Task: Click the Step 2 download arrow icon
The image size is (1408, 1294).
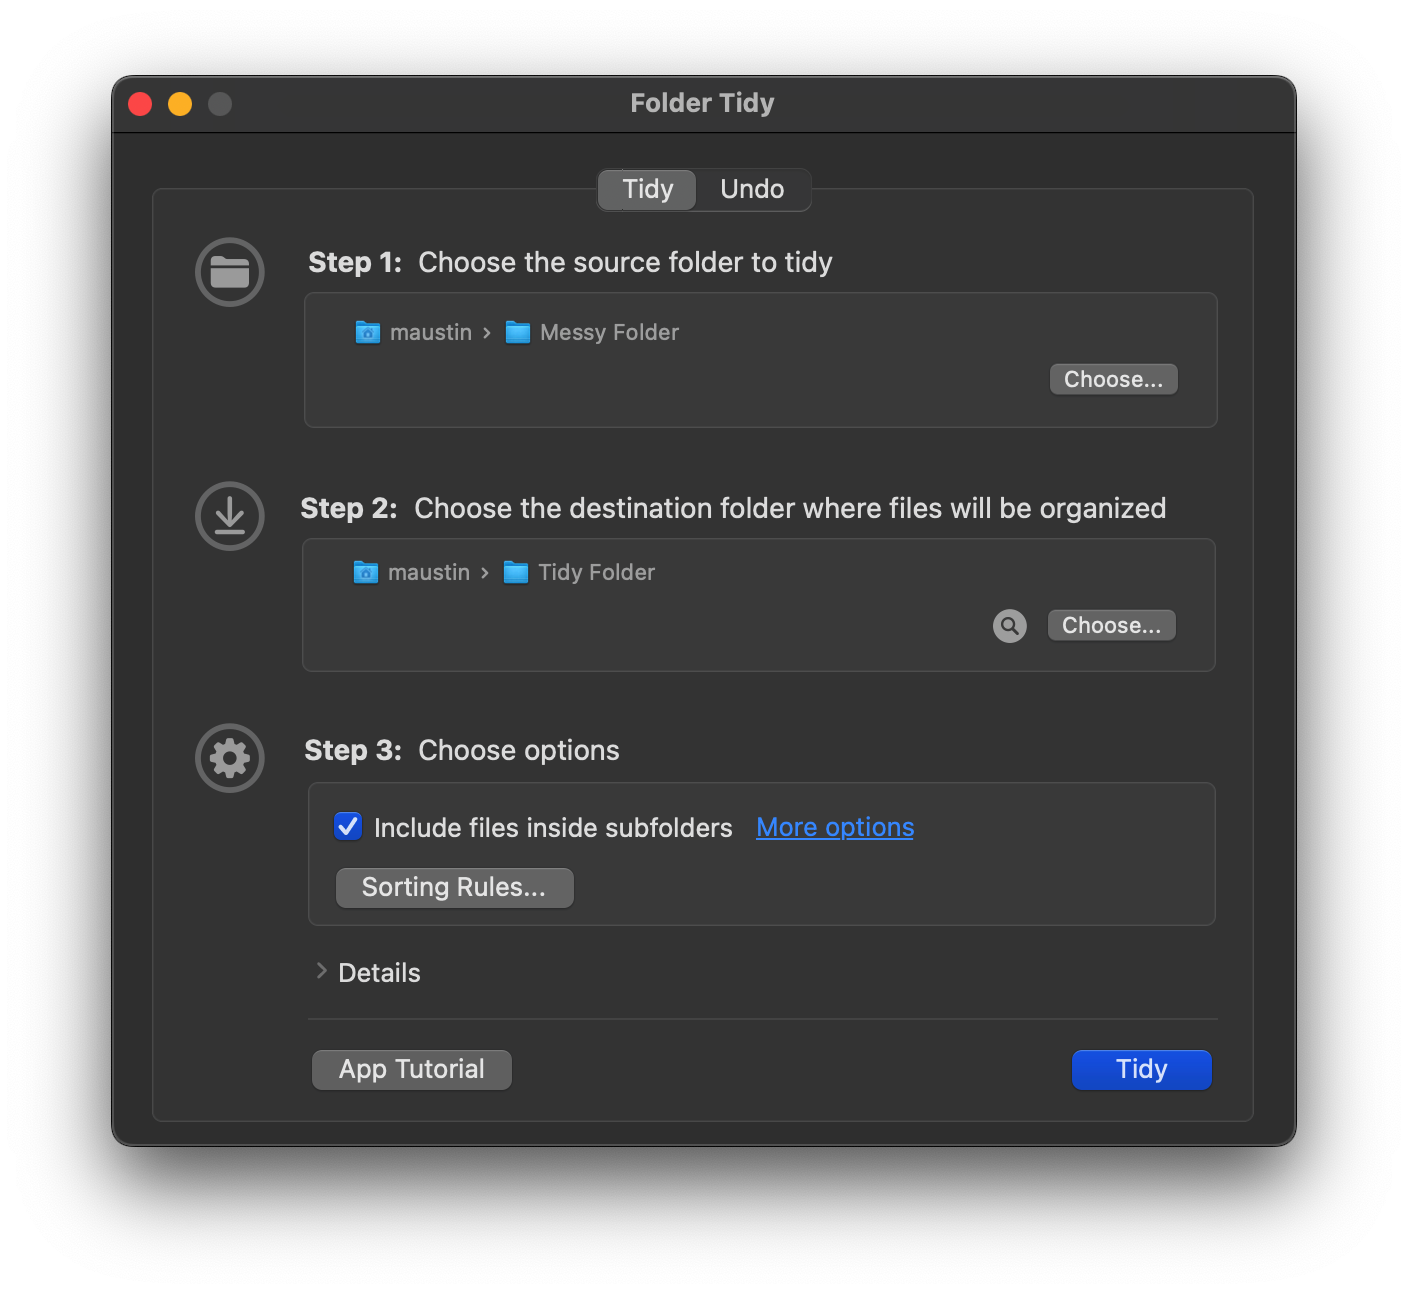Action: point(229,516)
